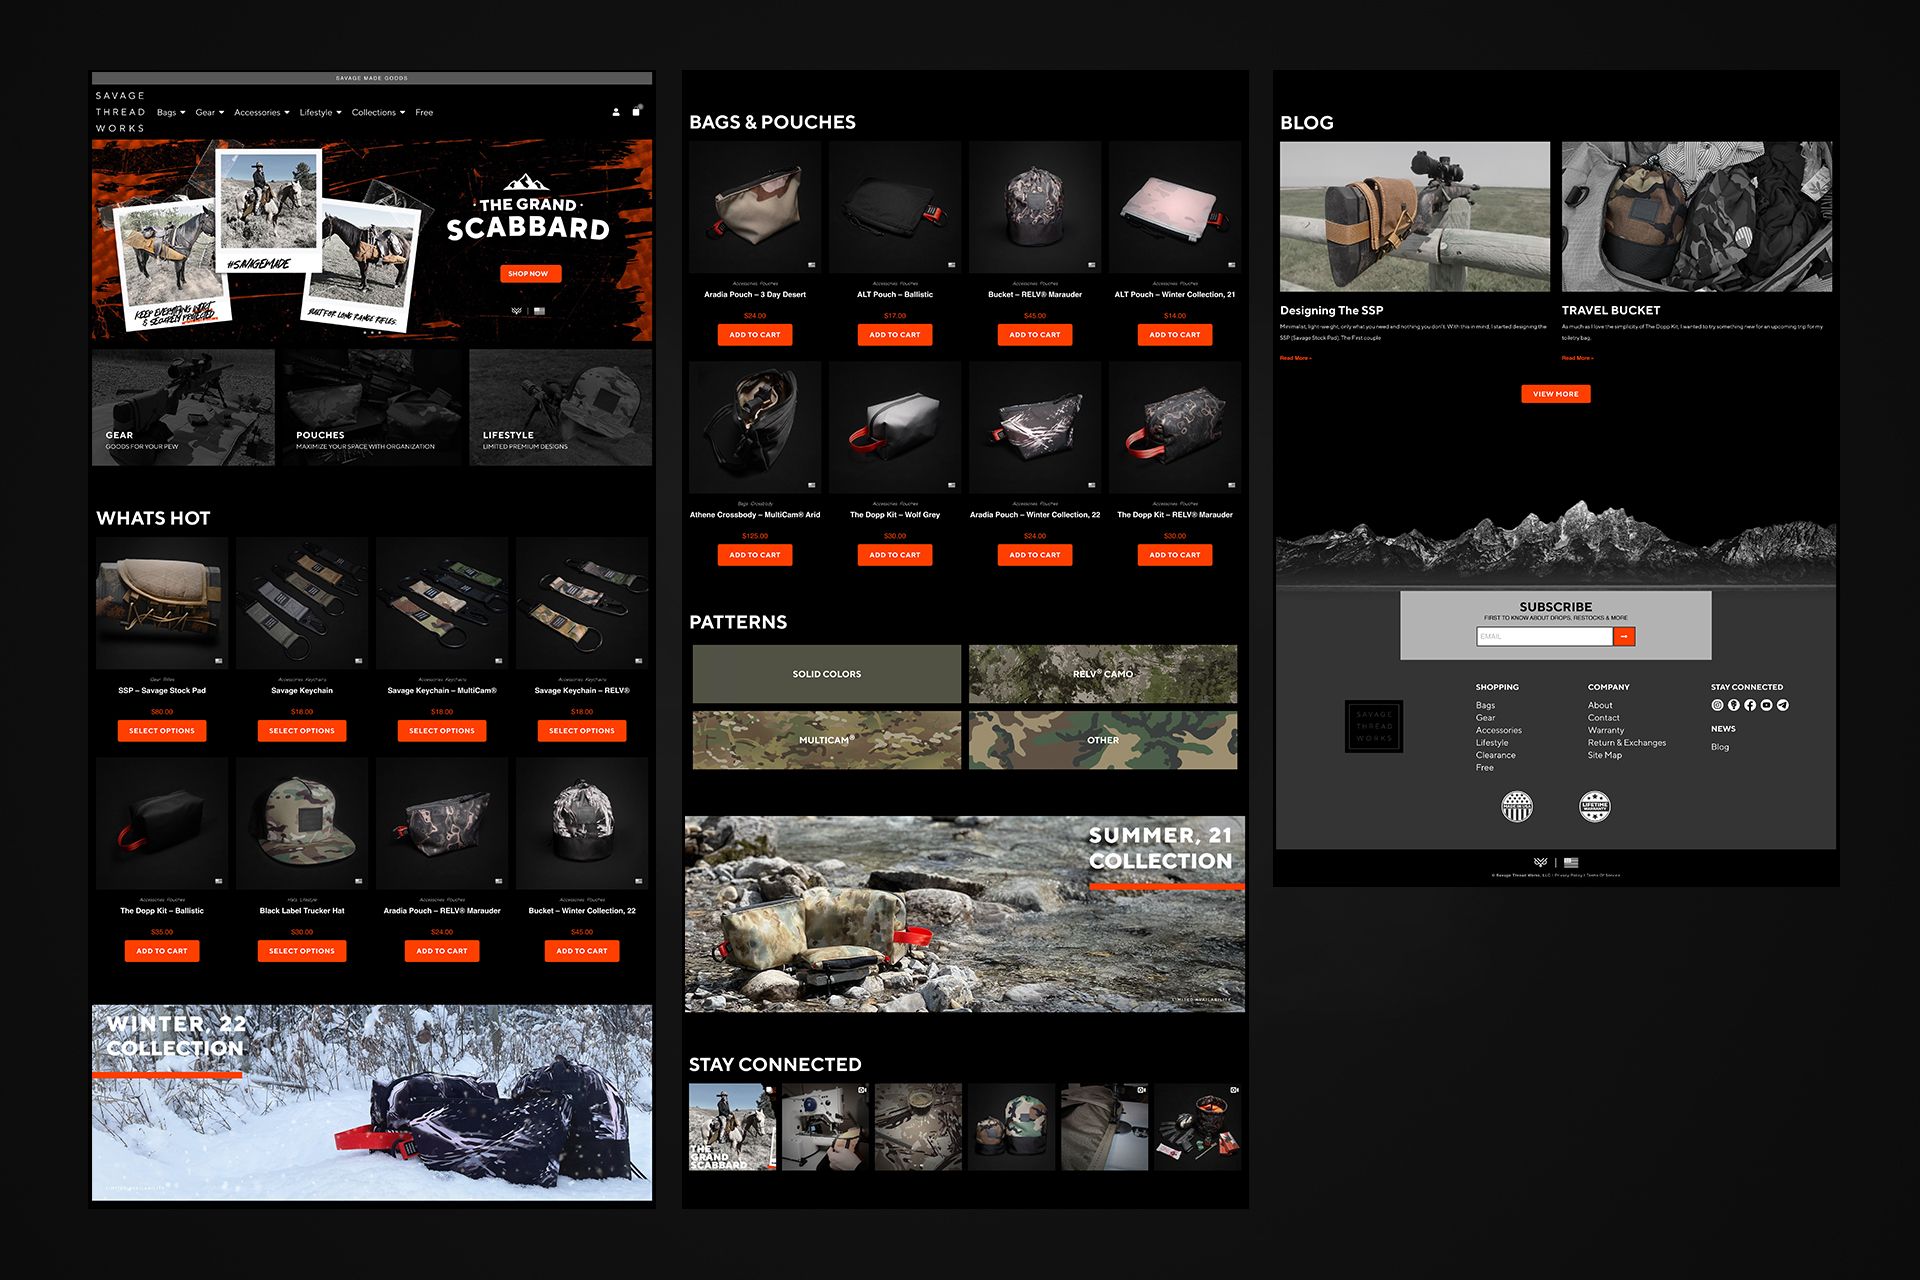Choose the Other camo pattern tile
This screenshot has height=1280, width=1920.
pyautogui.click(x=1103, y=740)
